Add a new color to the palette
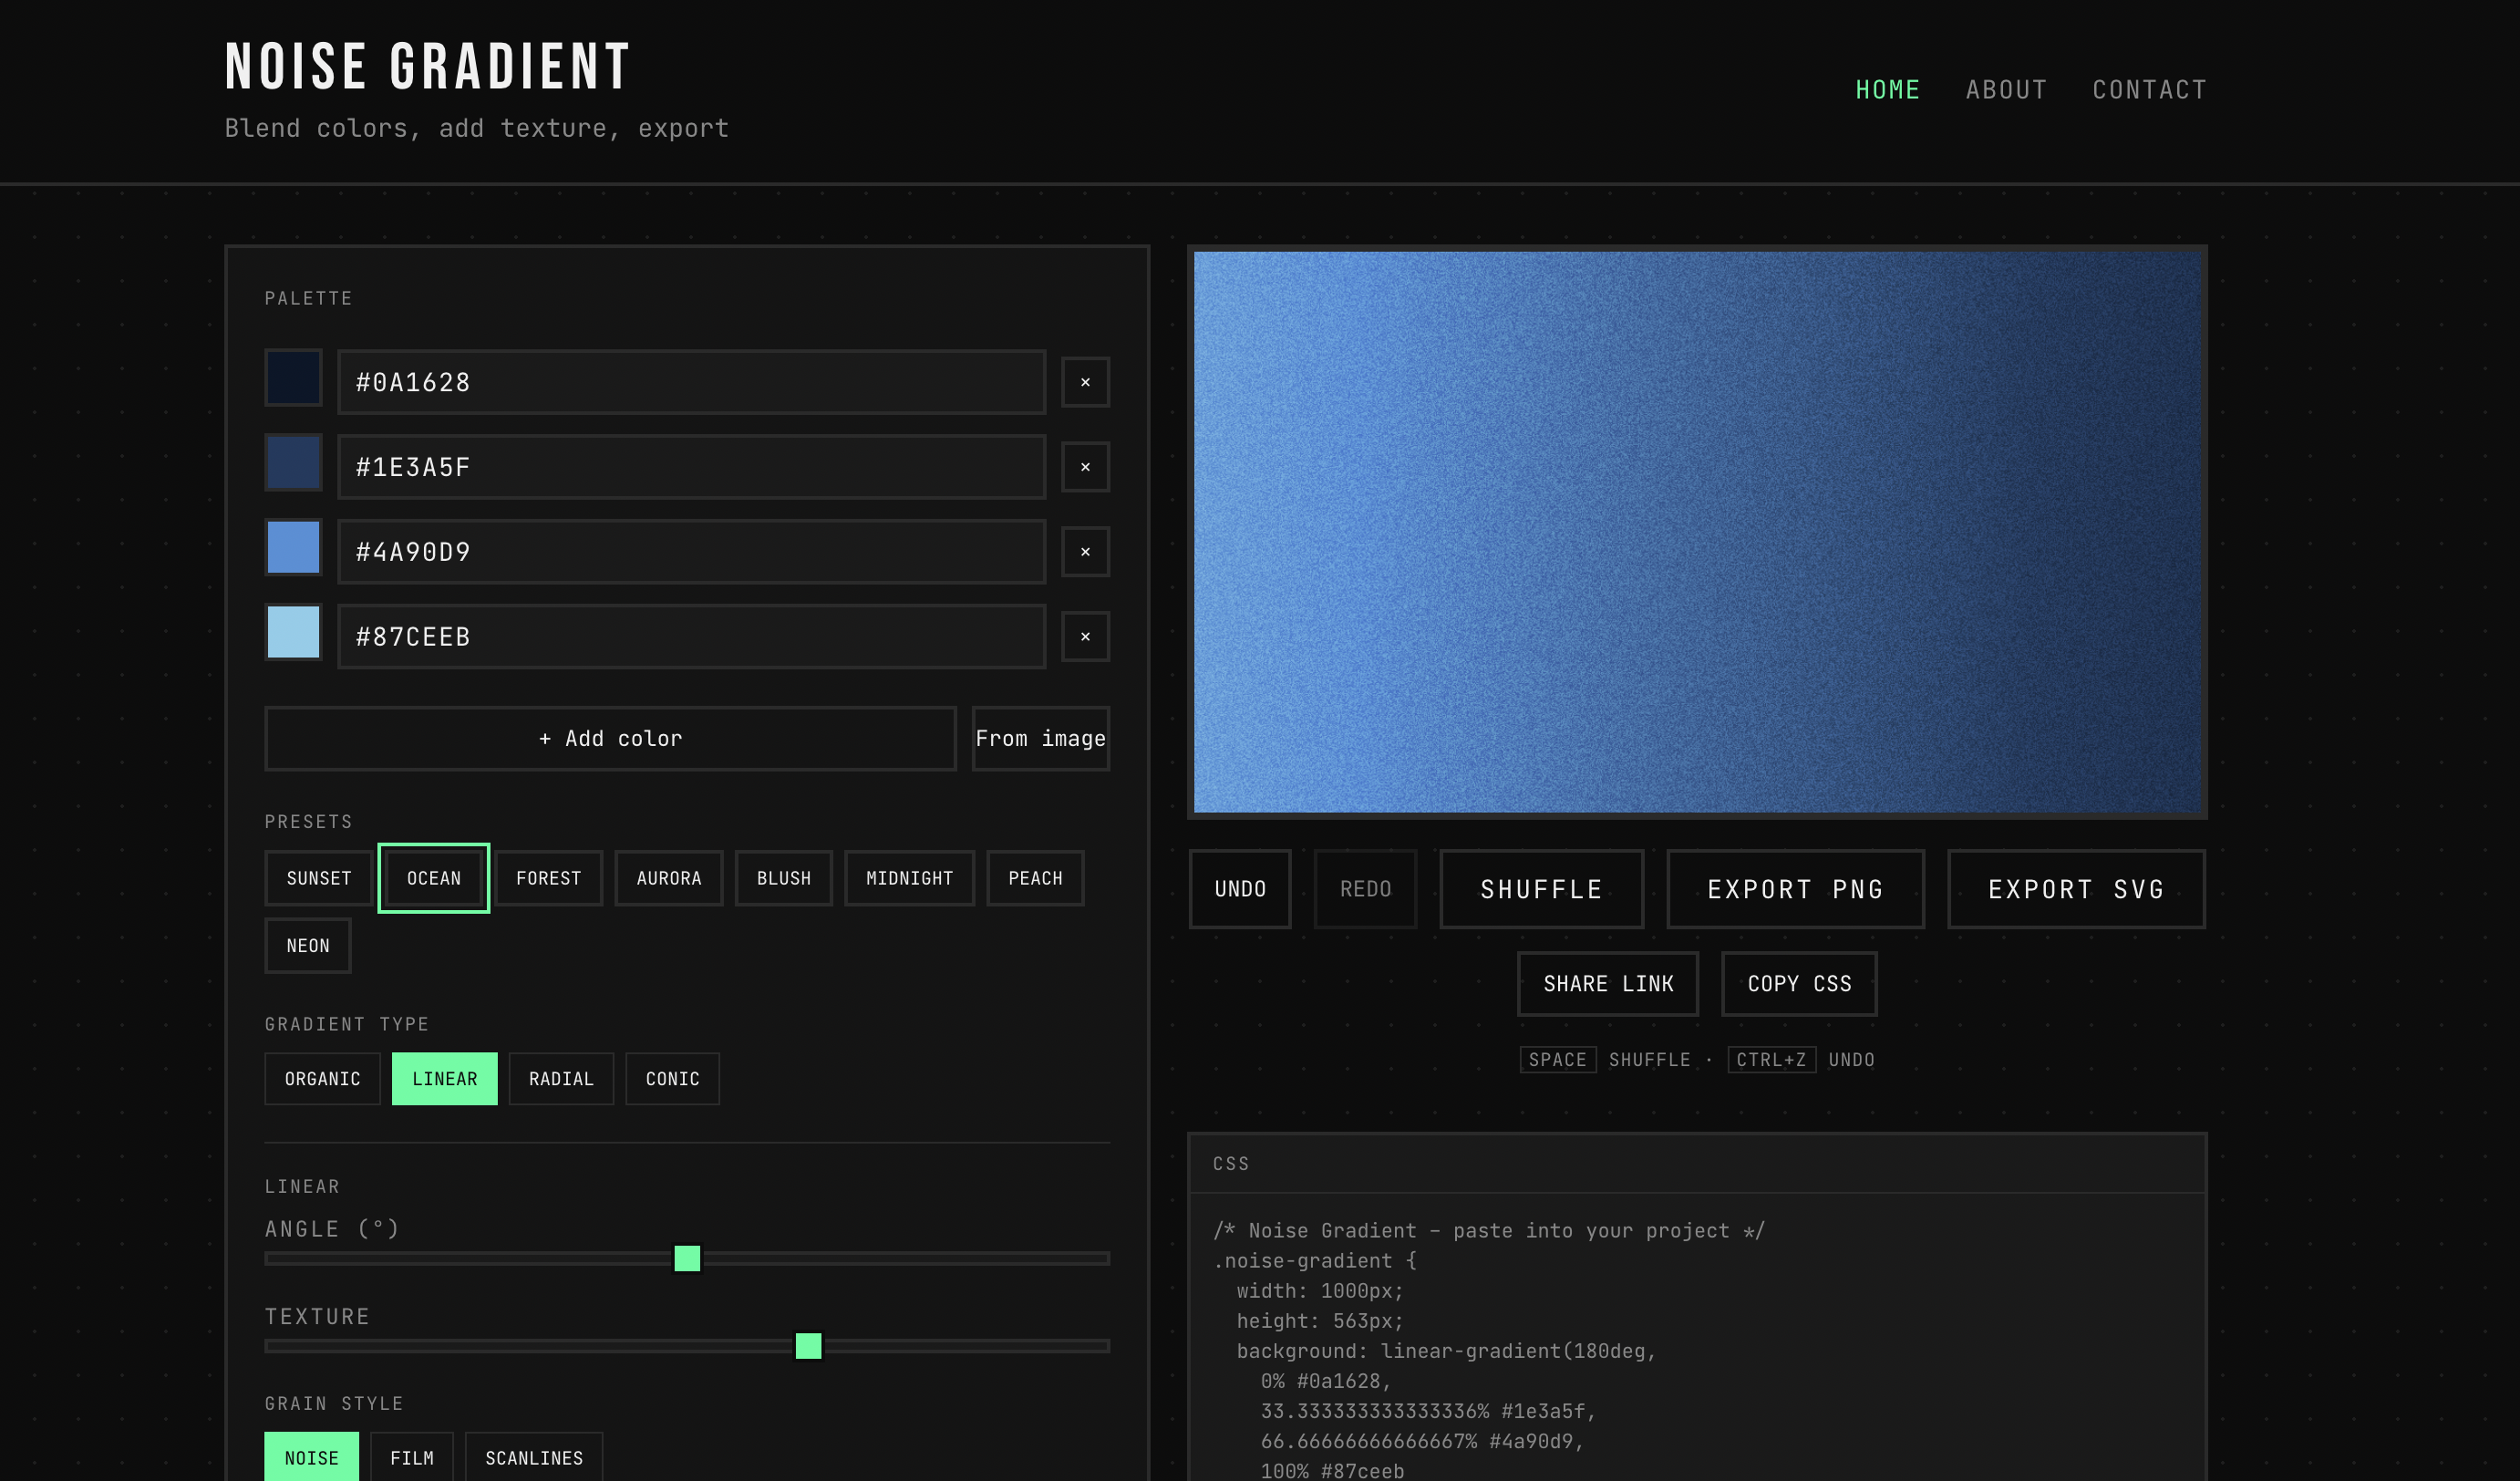The height and width of the screenshot is (1481, 2520). click(x=610, y=739)
